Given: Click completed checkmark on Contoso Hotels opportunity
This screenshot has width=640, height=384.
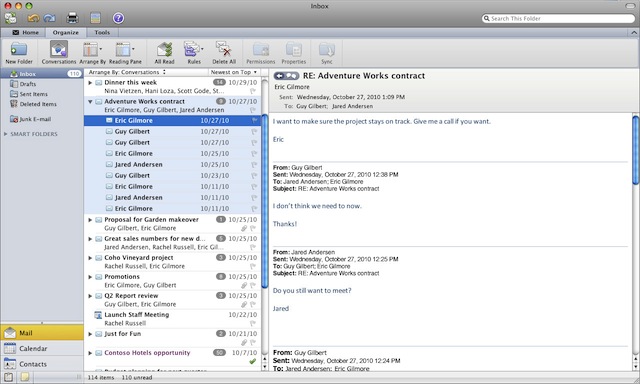Looking at the screenshot, I should [253, 361].
